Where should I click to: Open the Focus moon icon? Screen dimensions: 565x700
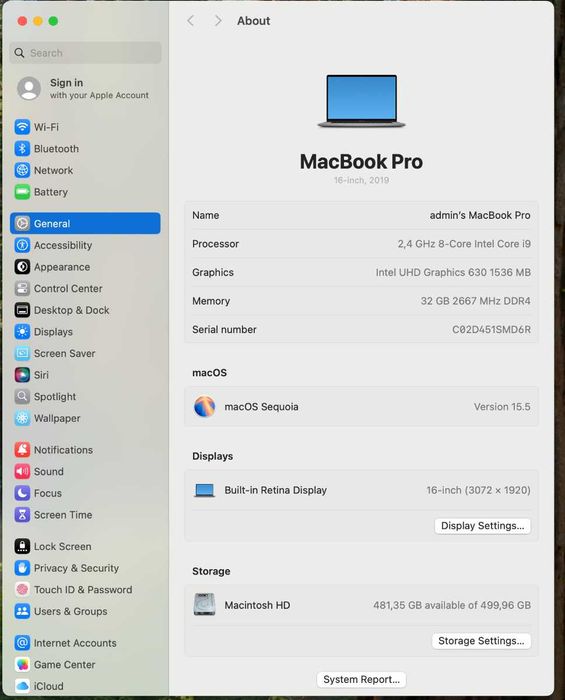click(x=22, y=493)
